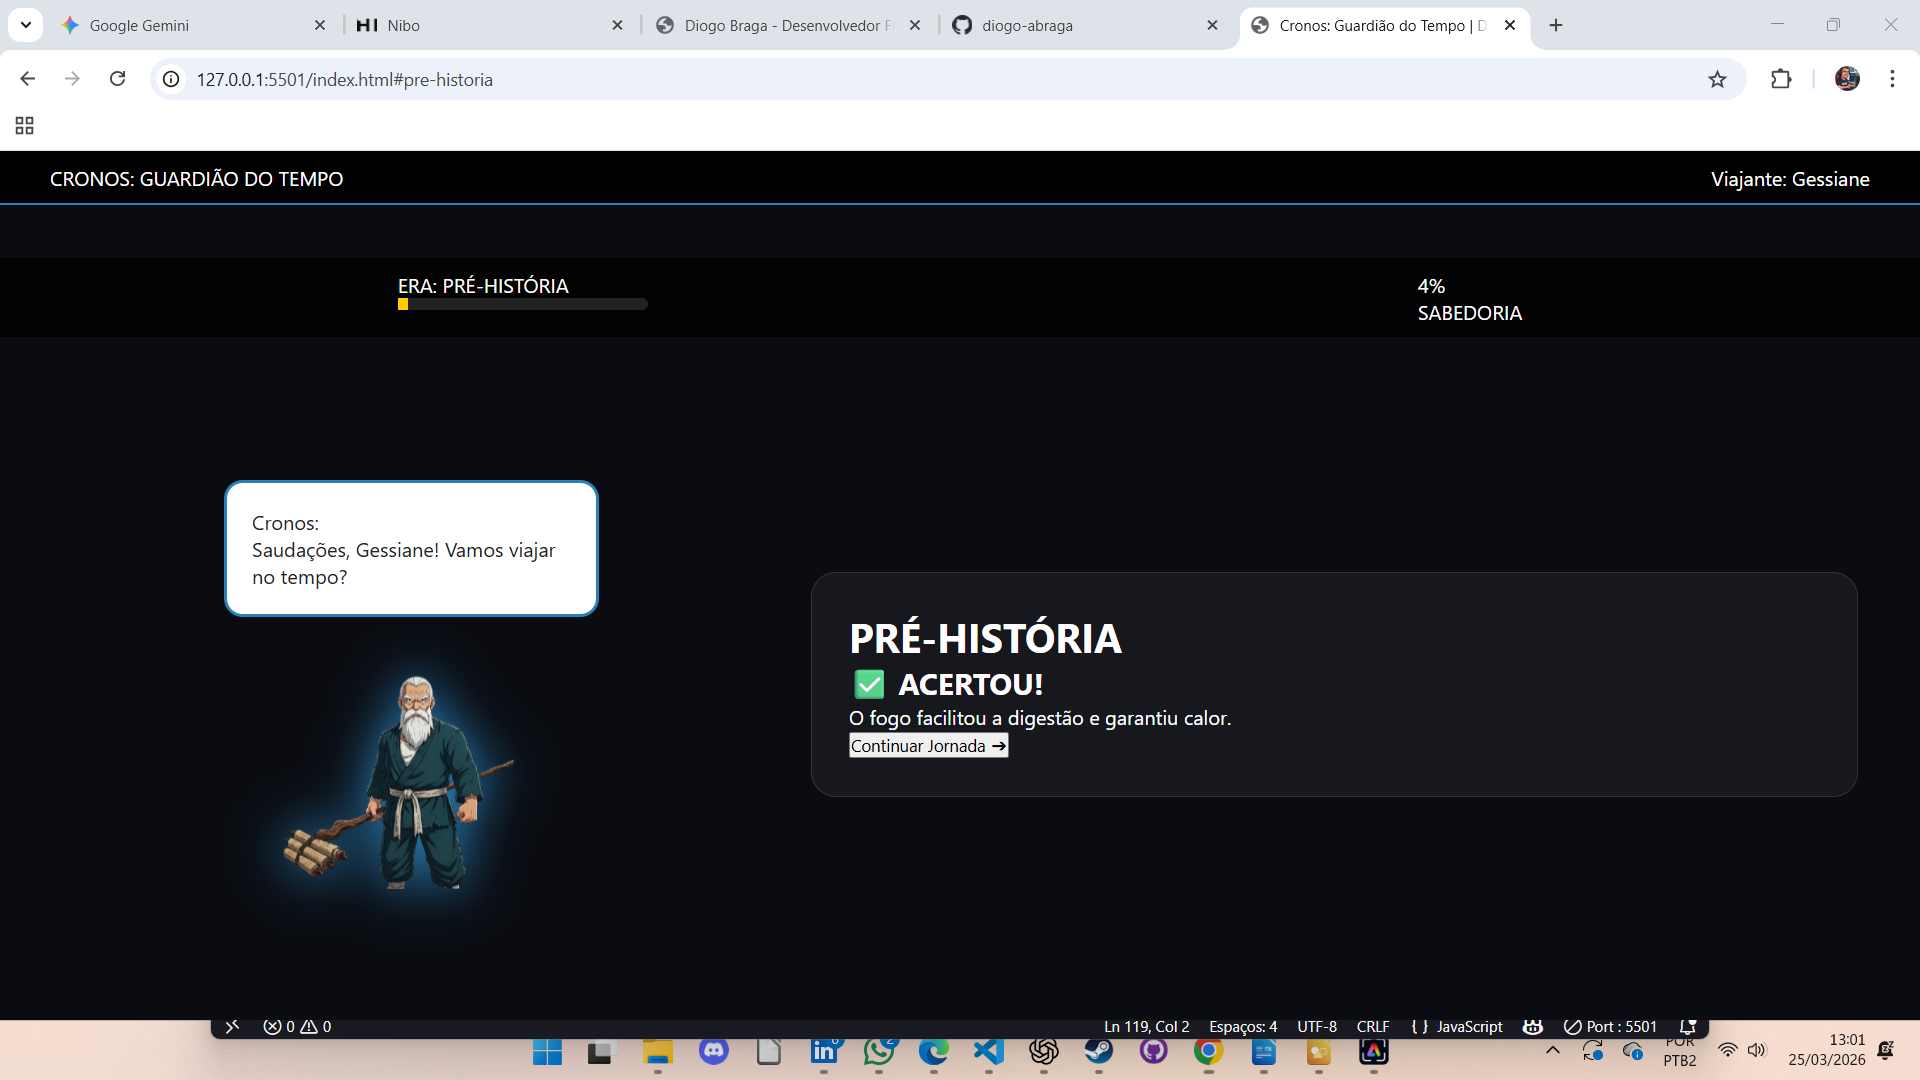Open Discord from the taskbar

(713, 1052)
